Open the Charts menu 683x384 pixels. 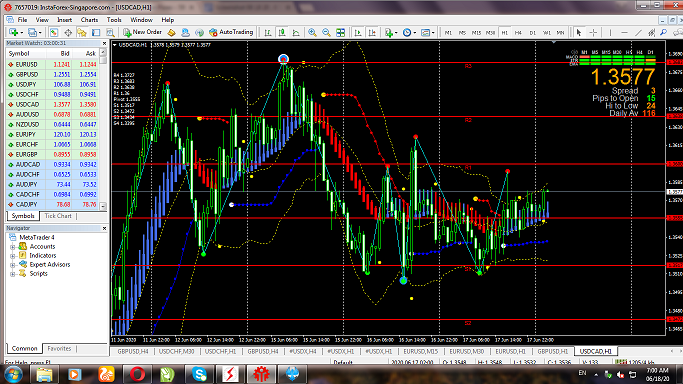(x=89, y=20)
